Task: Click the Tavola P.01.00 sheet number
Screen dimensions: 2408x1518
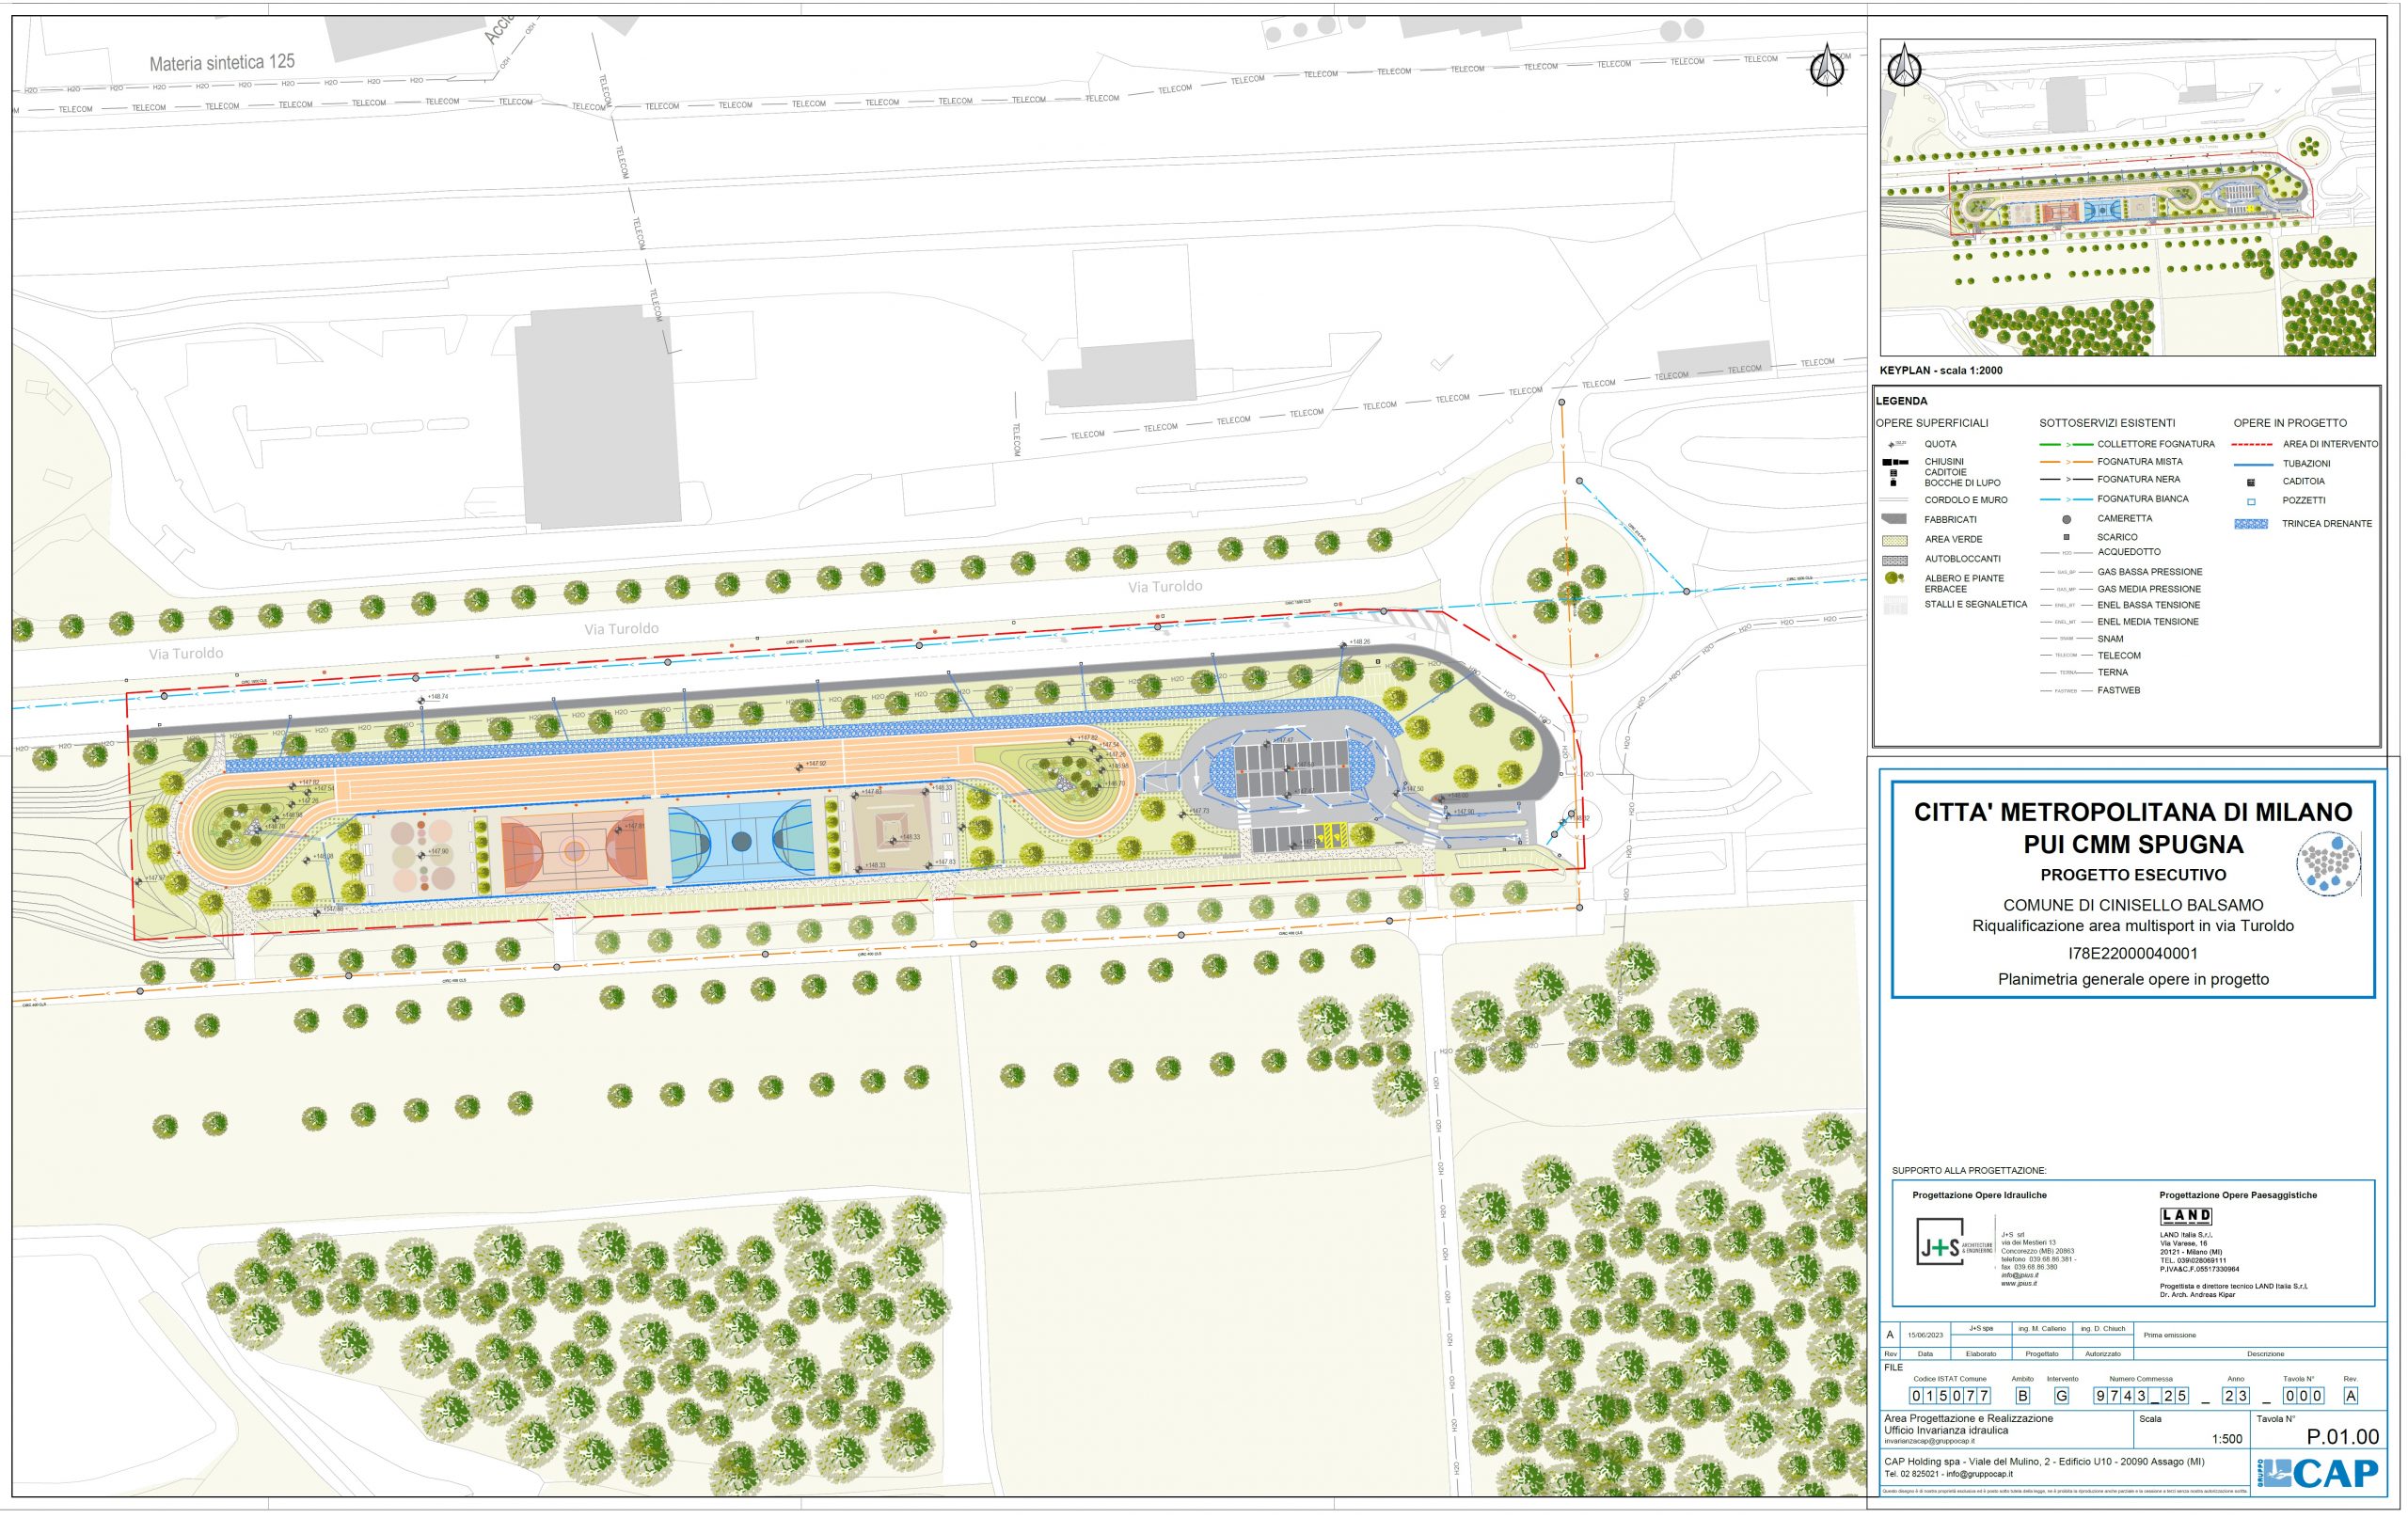Action: click(x=2342, y=1437)
